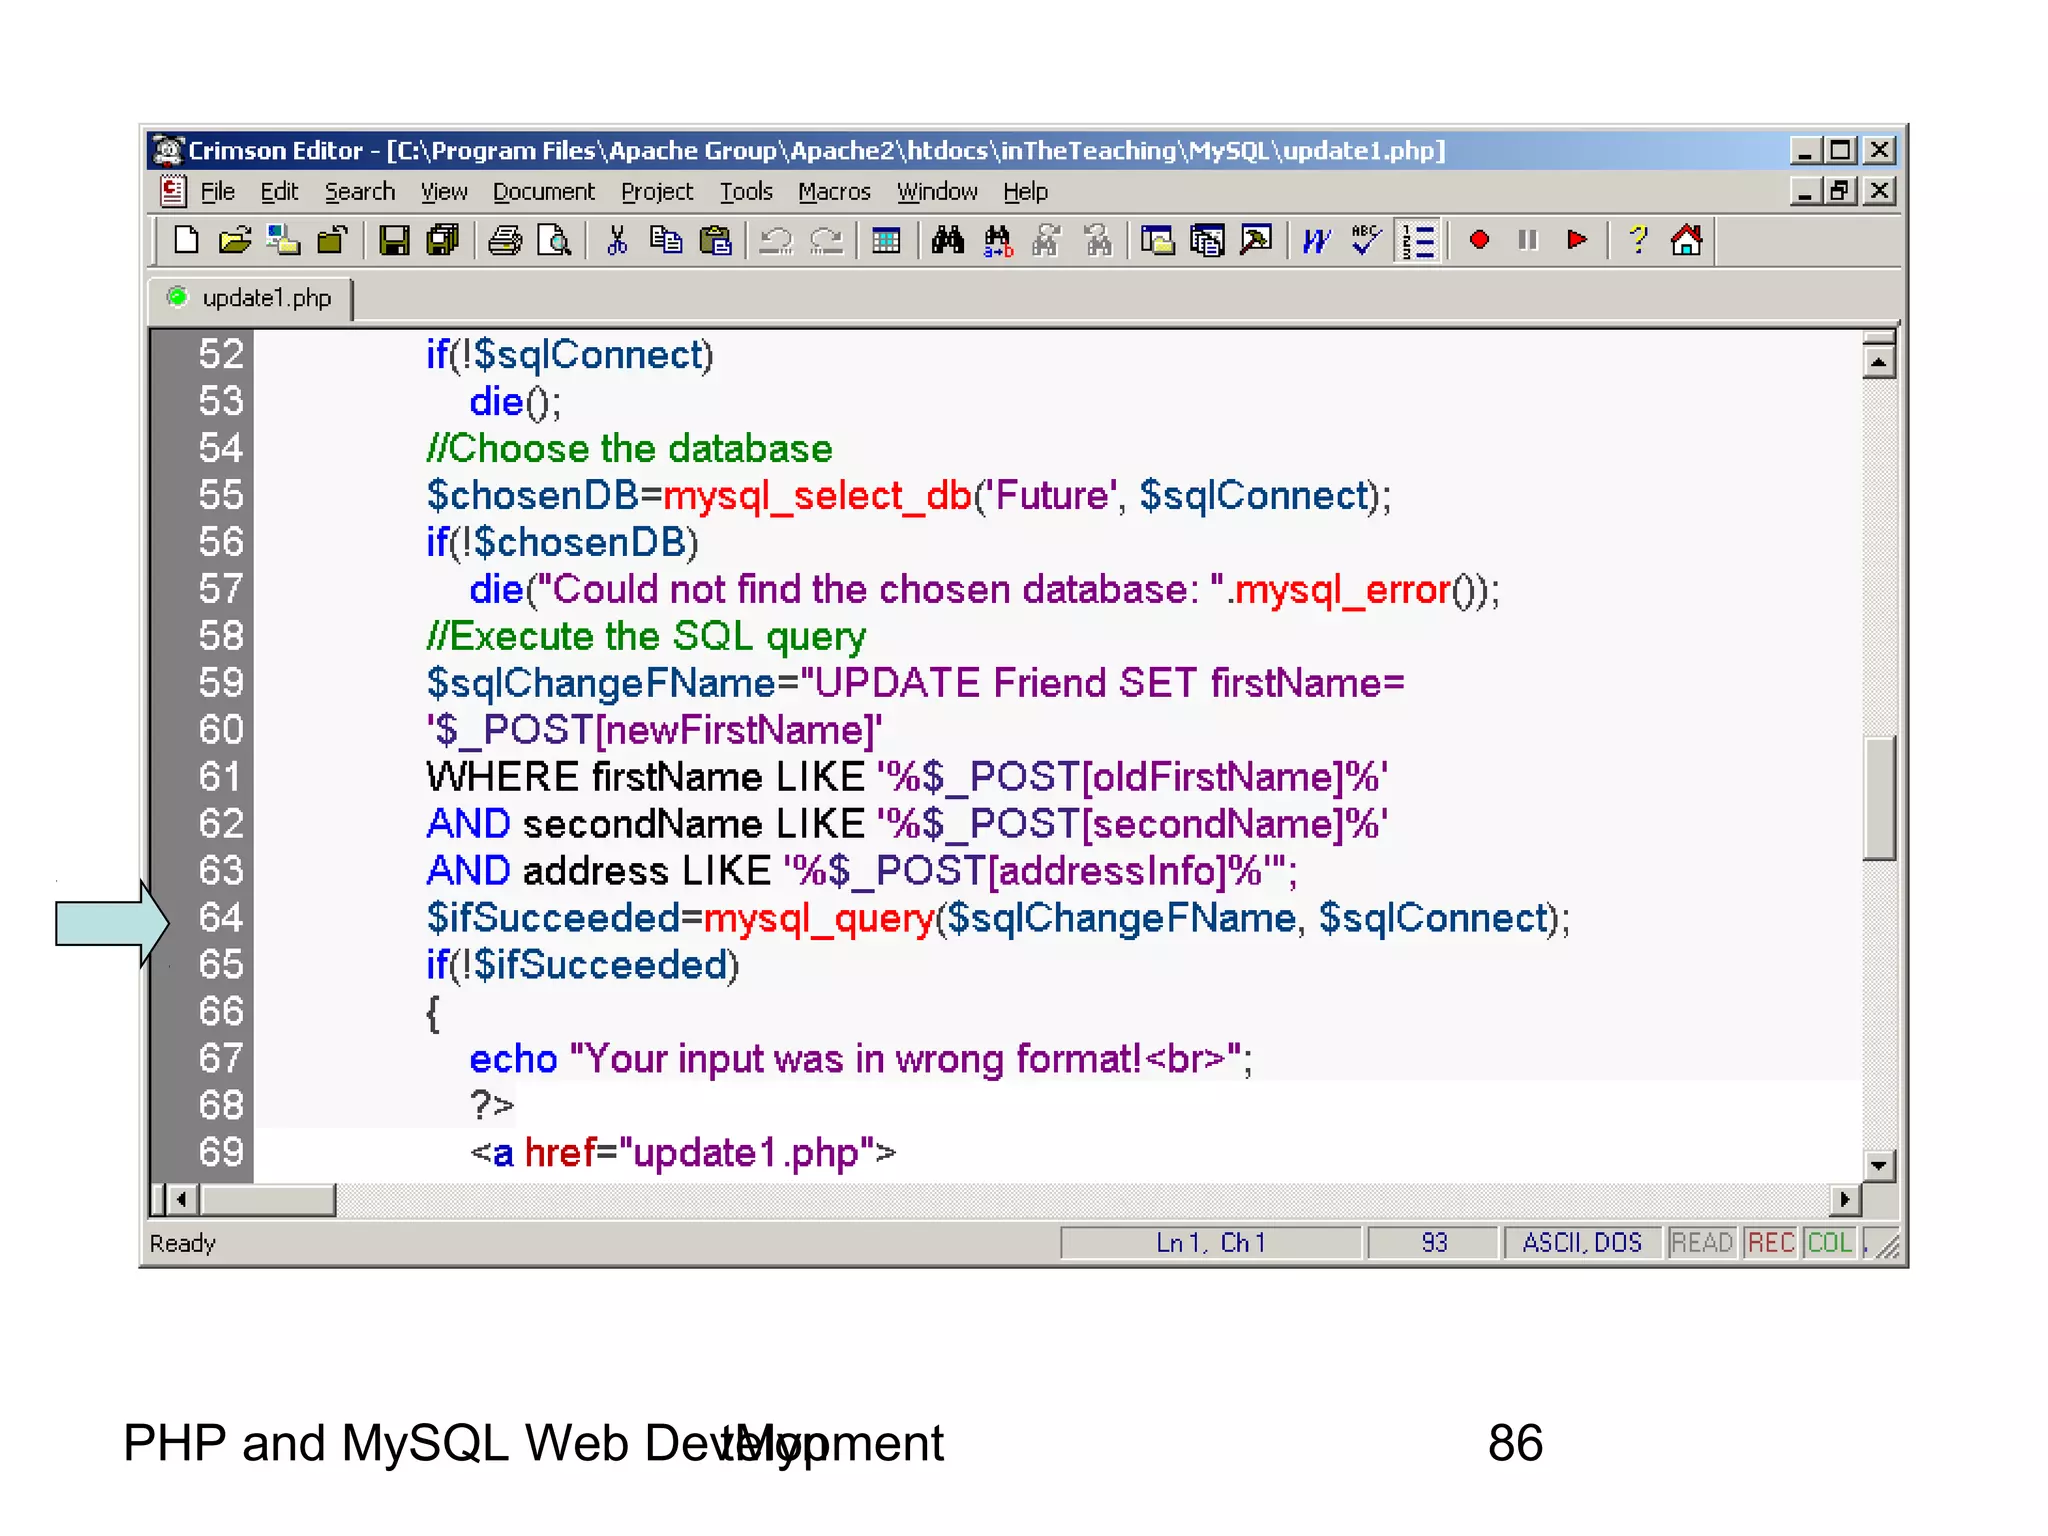Paste from clipboard
The image size is (2048, 1536).
point(715,241)
